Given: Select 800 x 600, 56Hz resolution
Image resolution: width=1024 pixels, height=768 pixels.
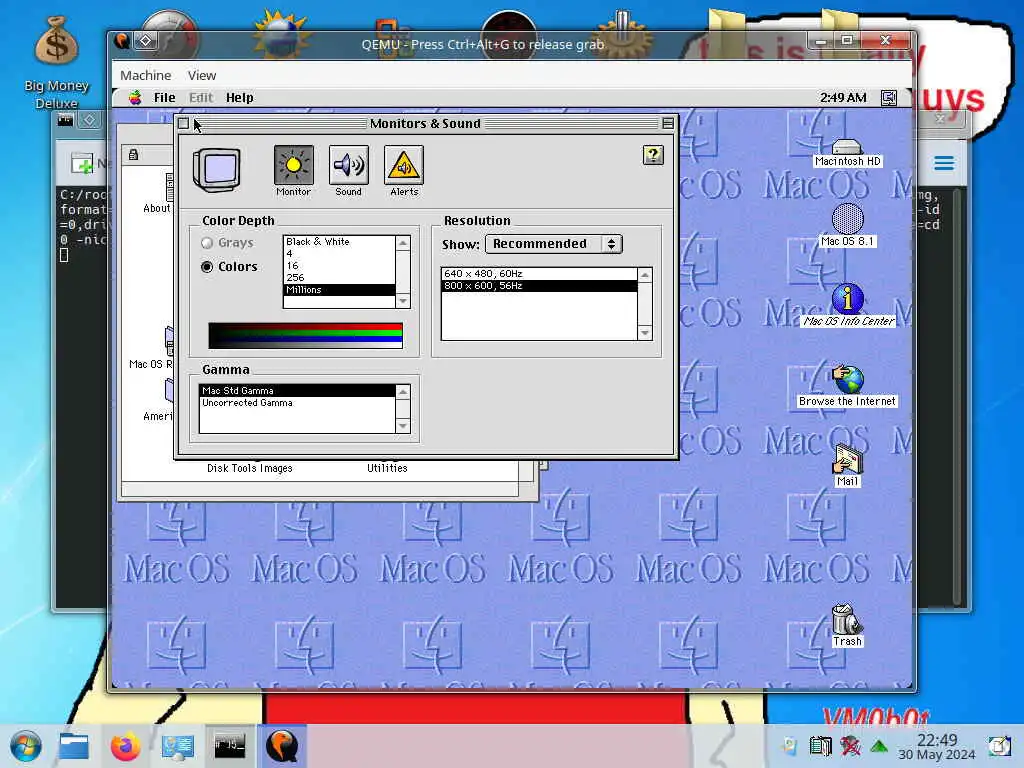Looking at the screenshot, I should pyautogui.click(x=539, y=286).
